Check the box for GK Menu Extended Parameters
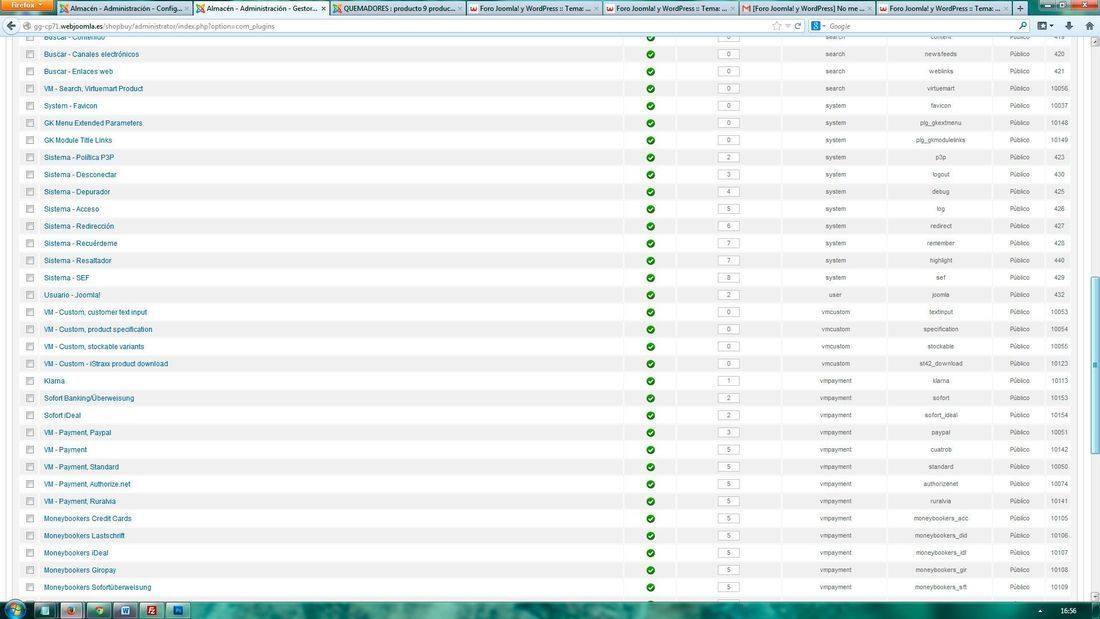The image size is (1100, 619). coord(29,123)
